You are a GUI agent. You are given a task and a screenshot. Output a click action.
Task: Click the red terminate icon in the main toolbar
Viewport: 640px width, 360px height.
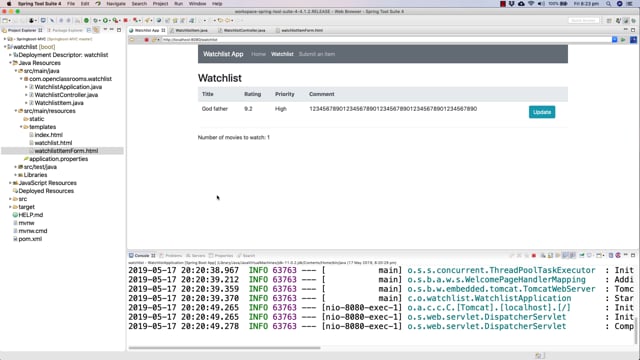pos(125,20)
